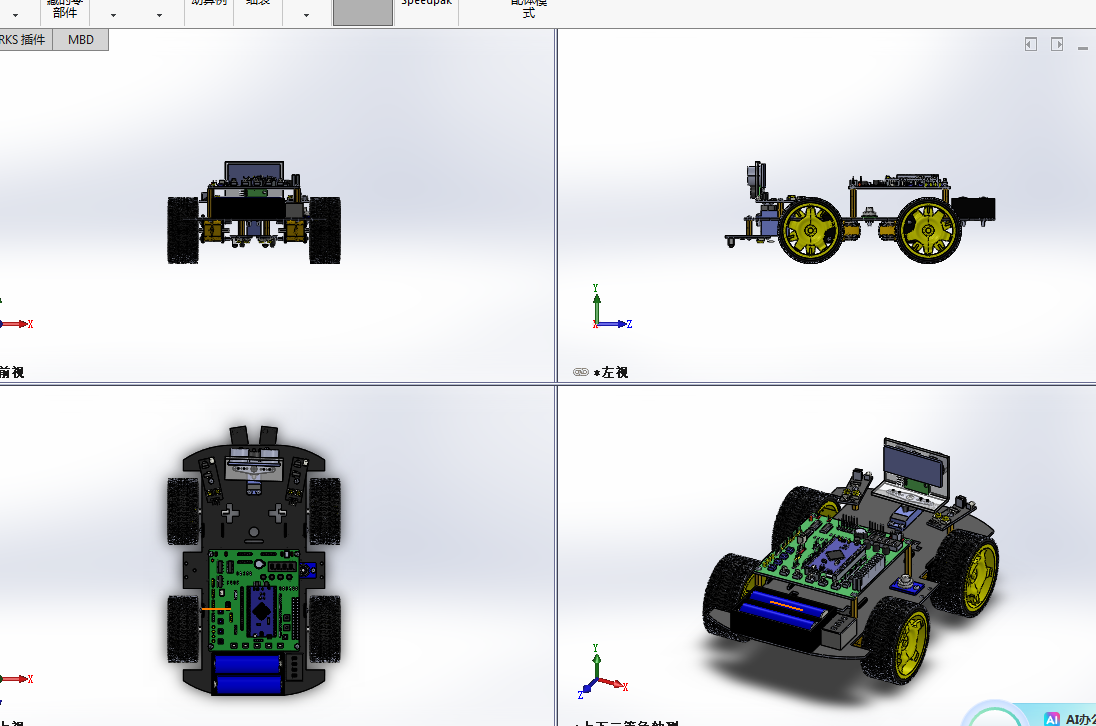Select the *左视 view label
Image resolution: width=1096 pixels, height=726 pixels.
[x=611, y=372]
